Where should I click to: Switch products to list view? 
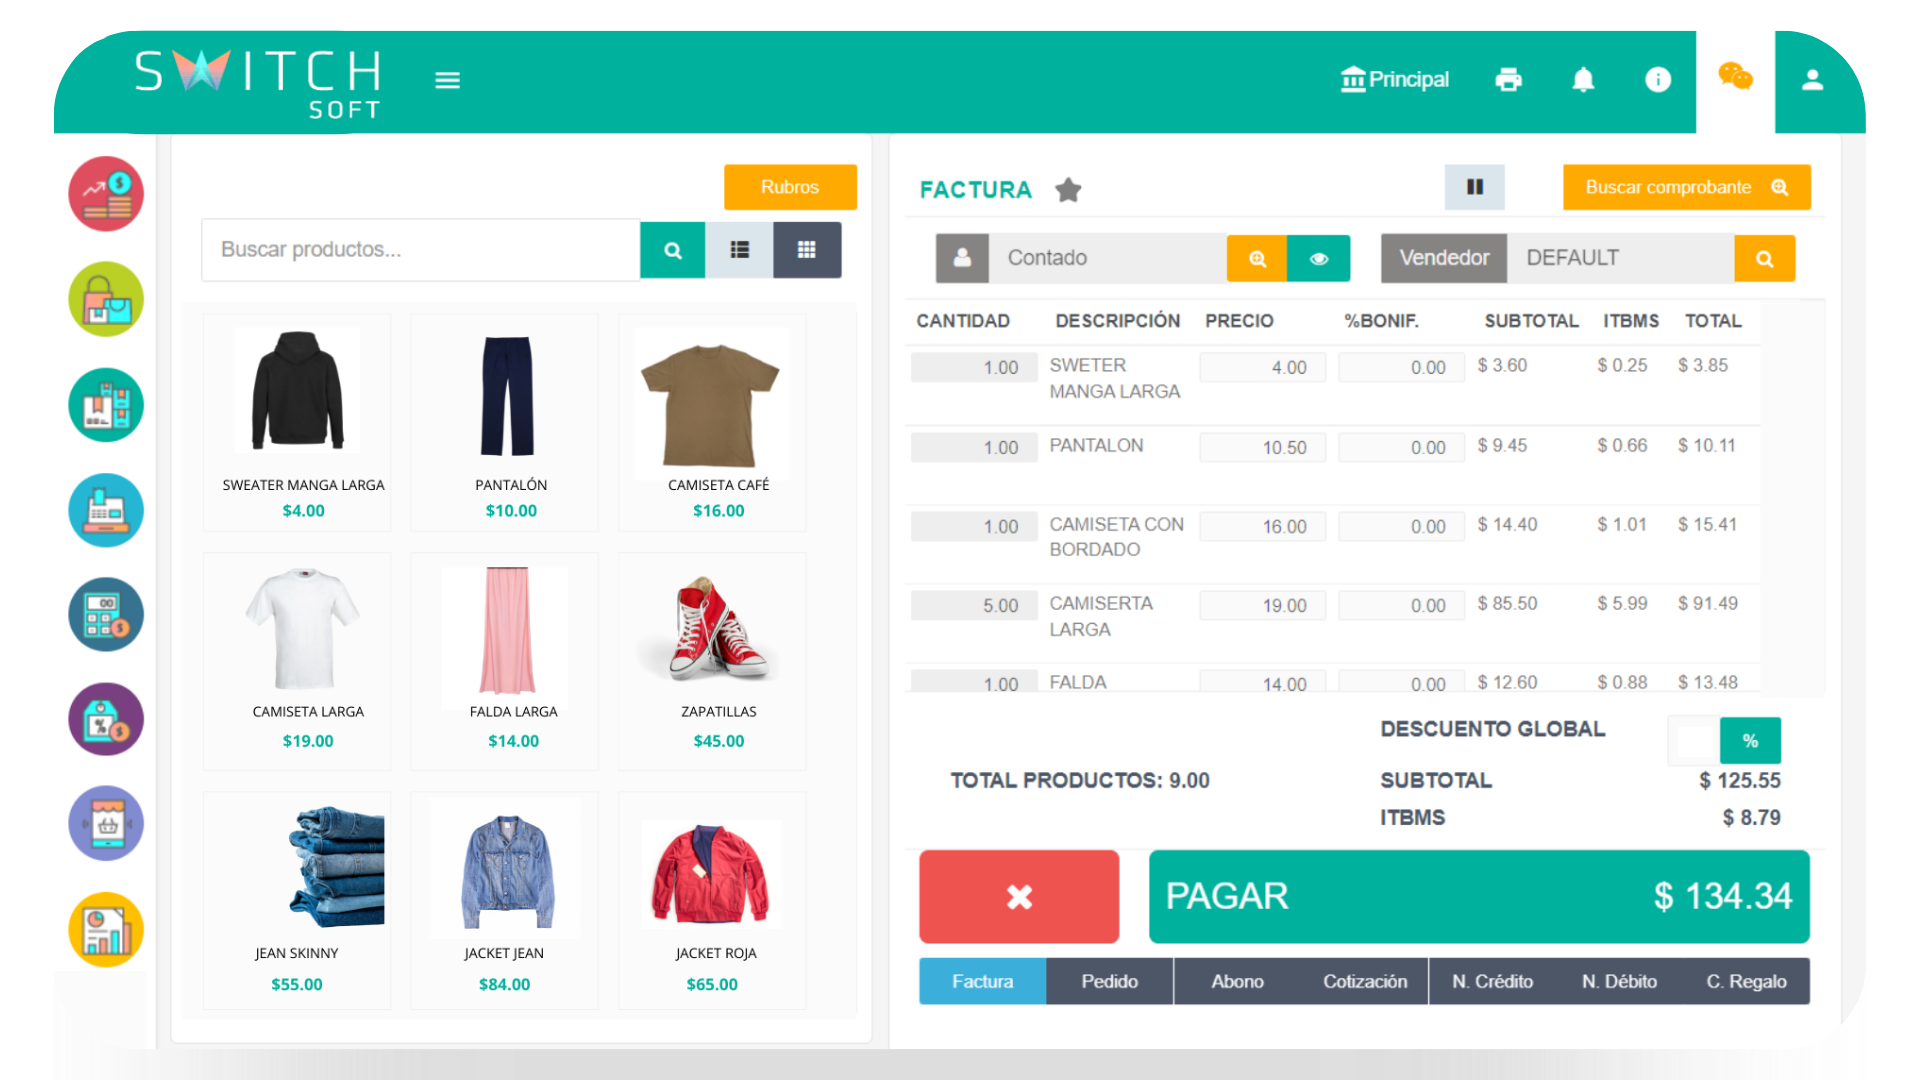pos(739,250)
